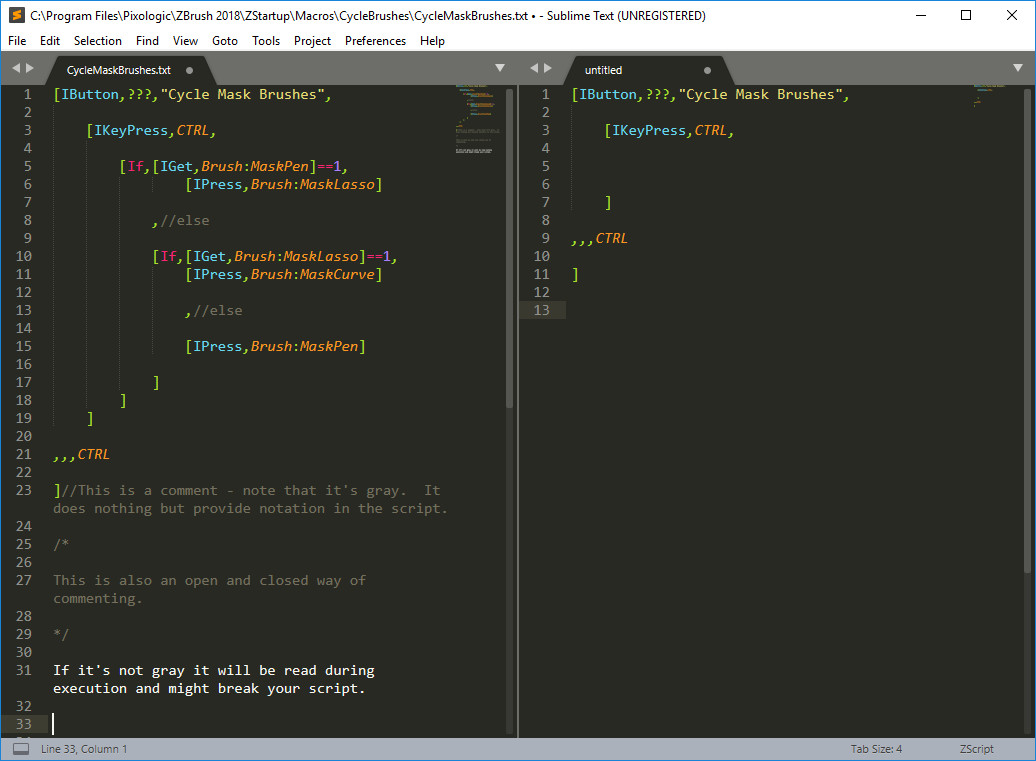Click the //else comment on line 8

pyautogui.click(x=184, y=221)
